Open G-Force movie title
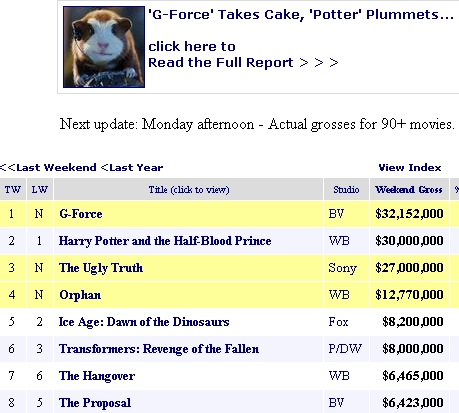Screen dimensions: 459x413 click(81, 214)
